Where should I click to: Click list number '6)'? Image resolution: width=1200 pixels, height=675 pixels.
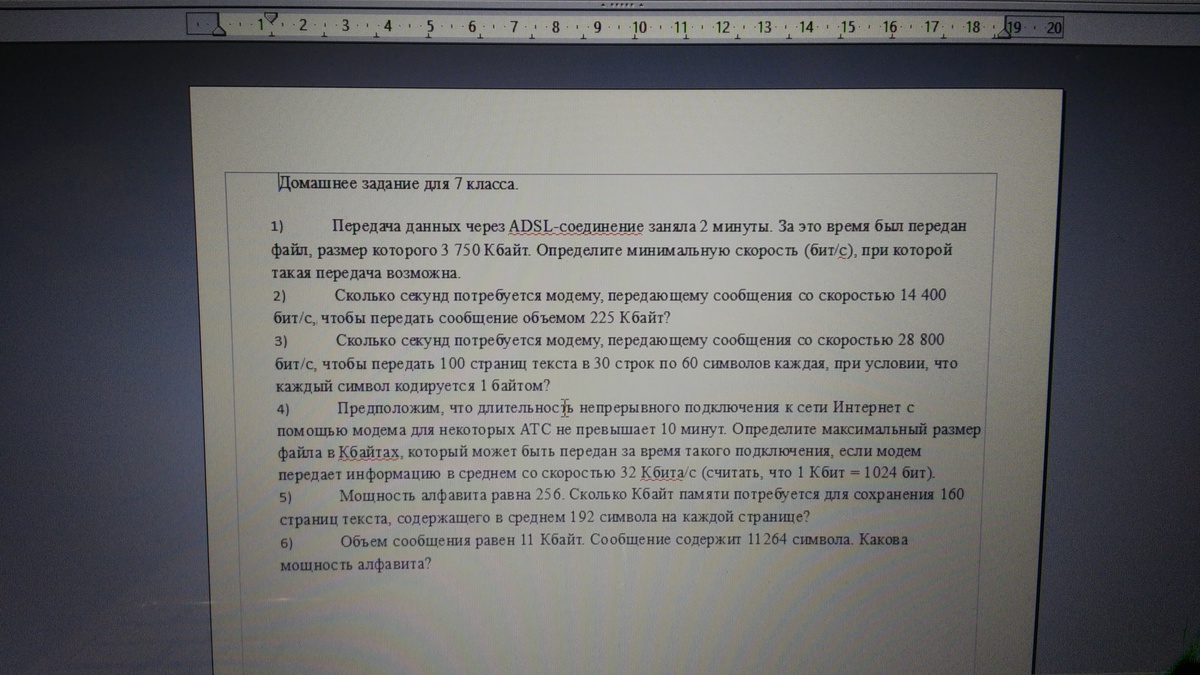(285, 544)
